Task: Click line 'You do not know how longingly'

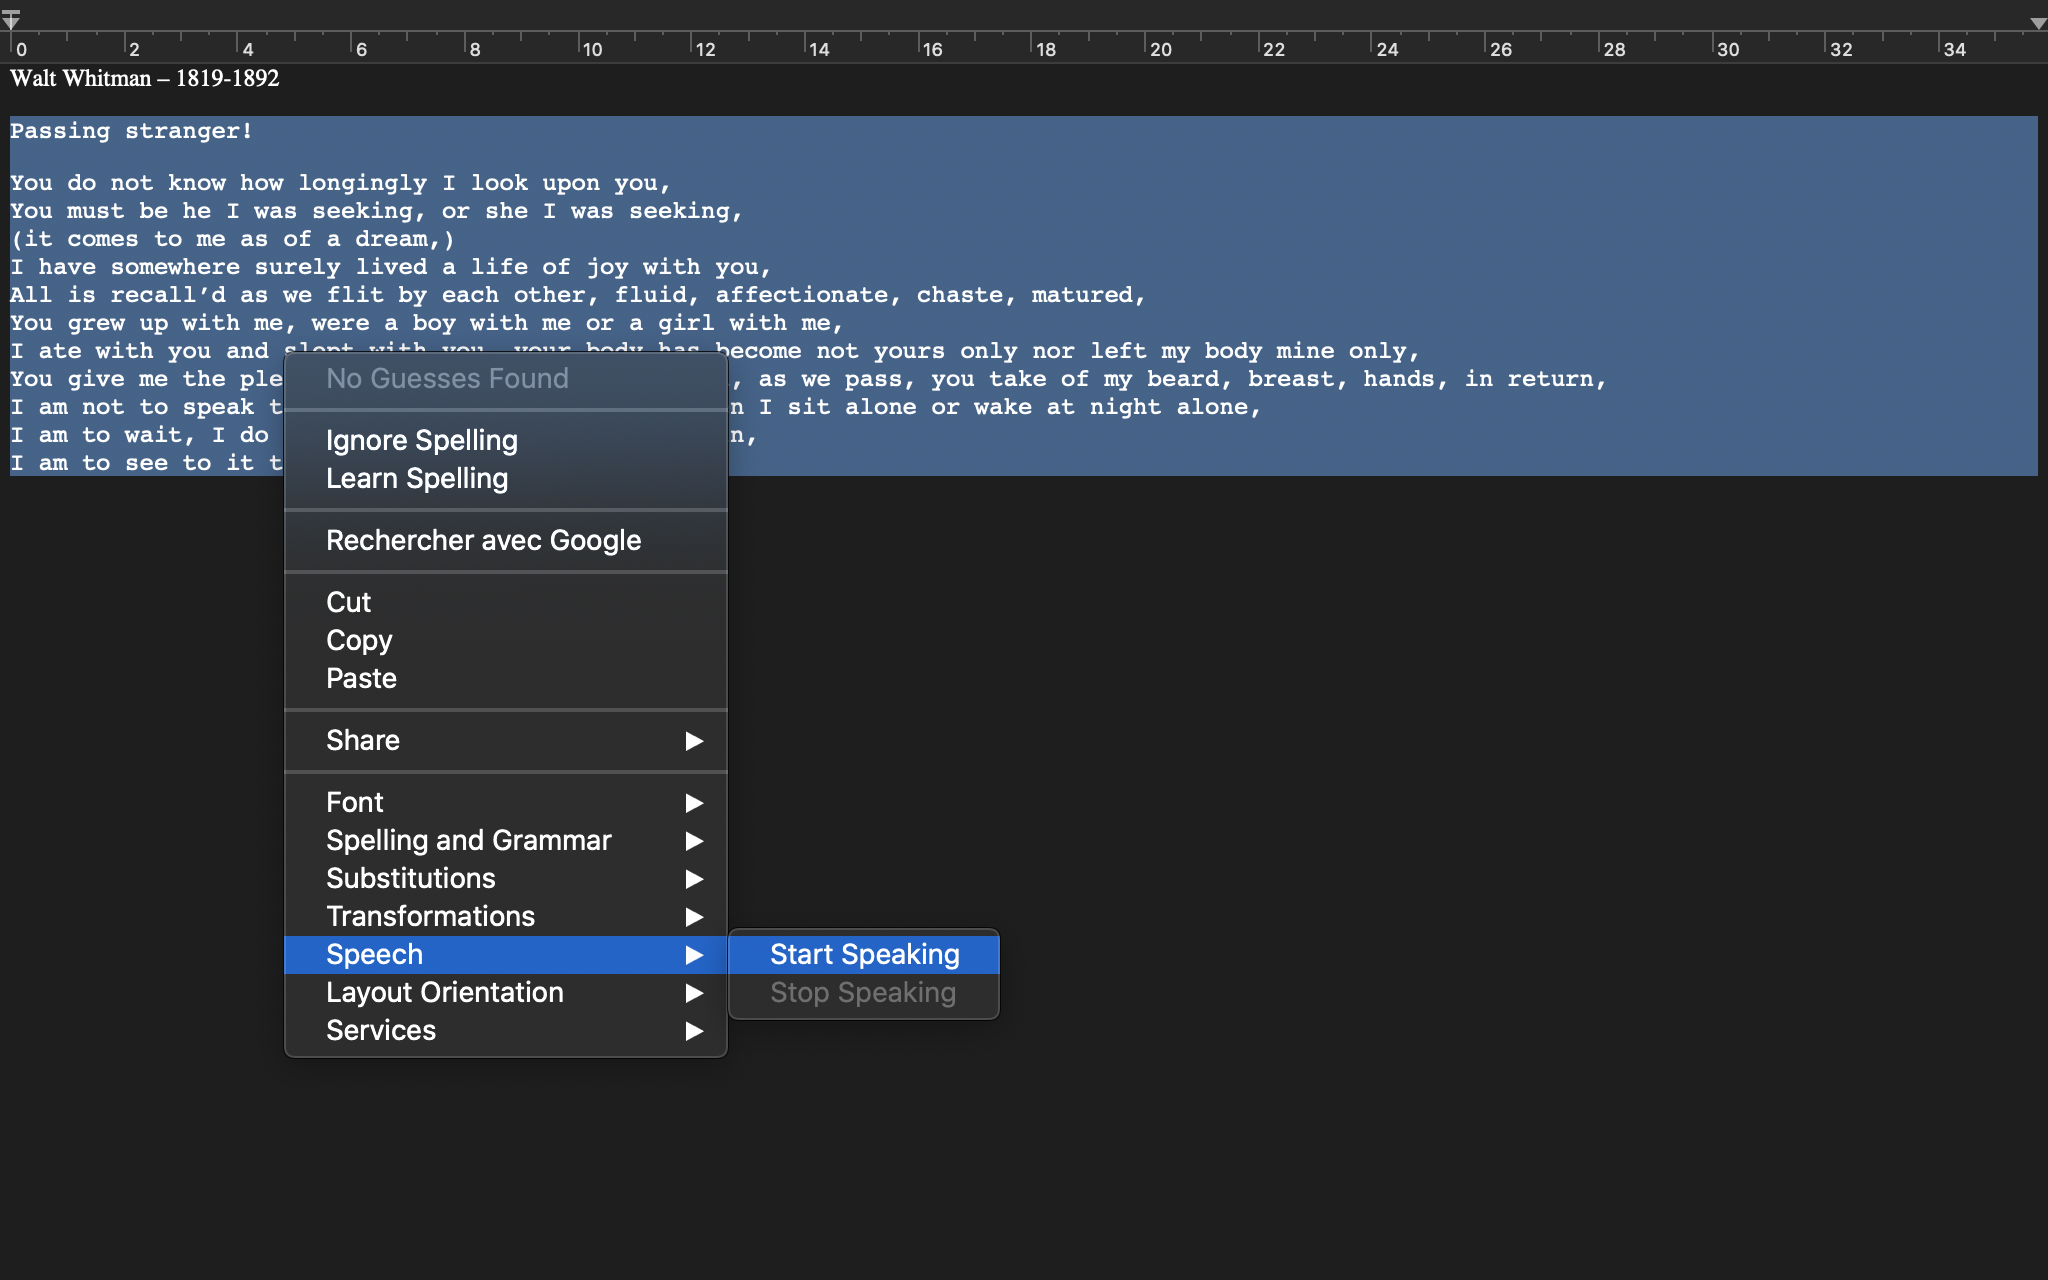Action: 340,183
